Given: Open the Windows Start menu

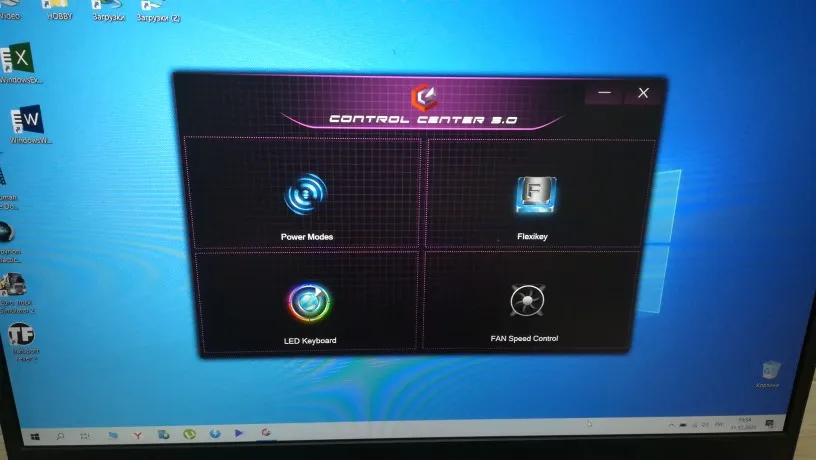Looking at the screenshot, I should (35, 437).
